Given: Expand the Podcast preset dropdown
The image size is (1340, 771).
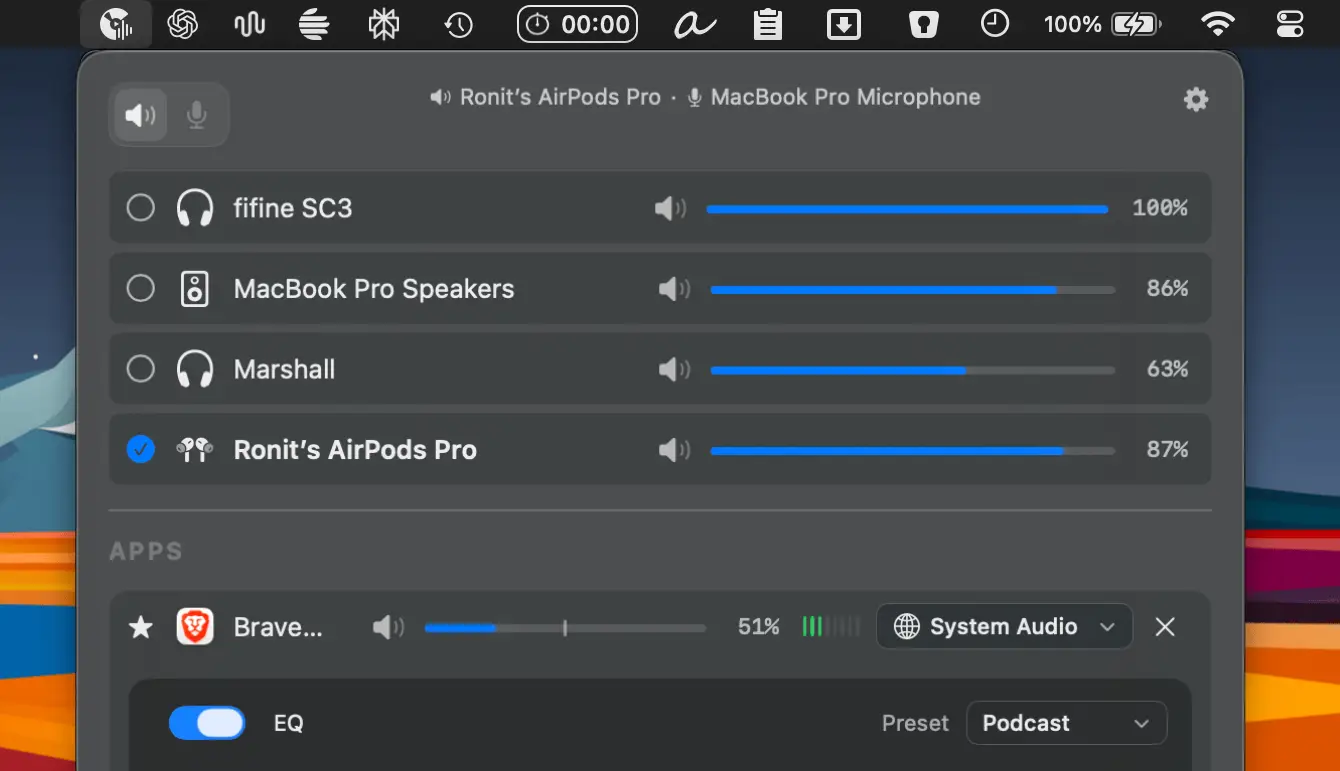Looking at the screenshot, I should (1066, 723).
